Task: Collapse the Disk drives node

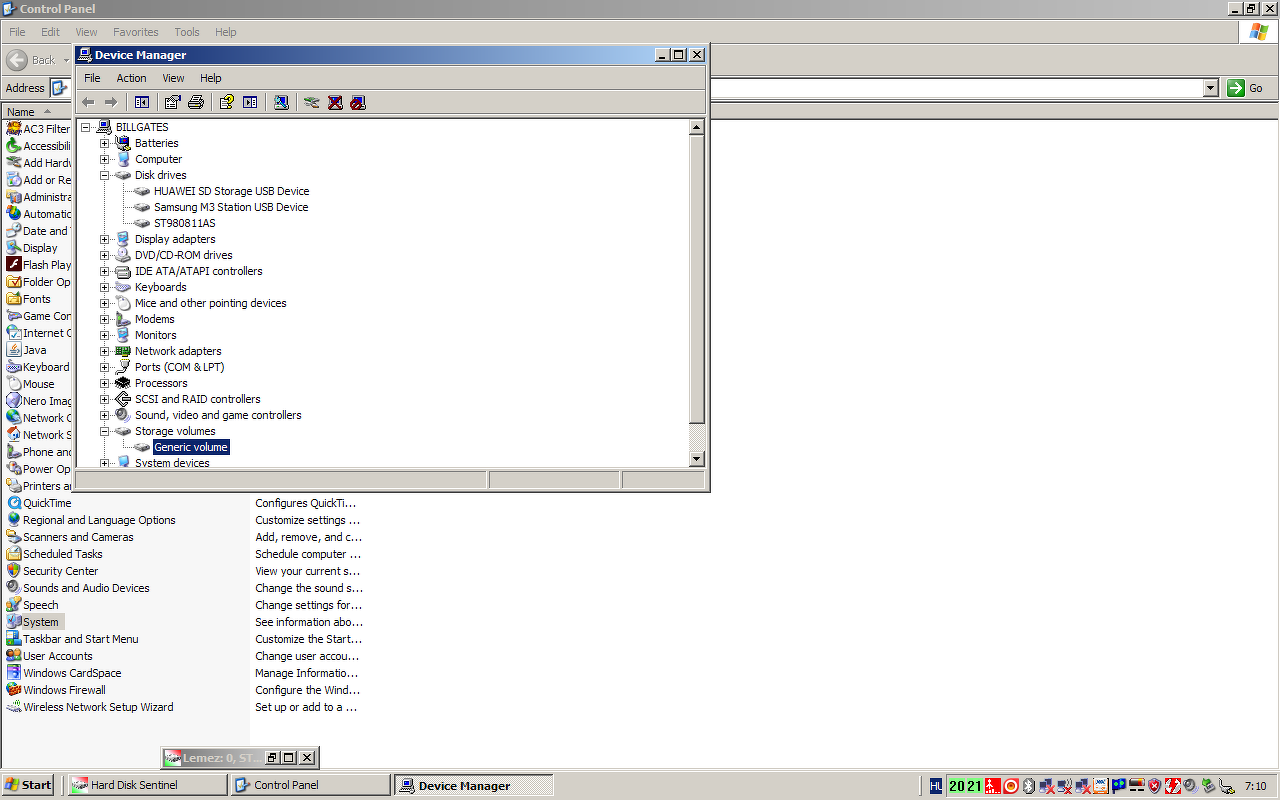Action: (x=104, y=175)
